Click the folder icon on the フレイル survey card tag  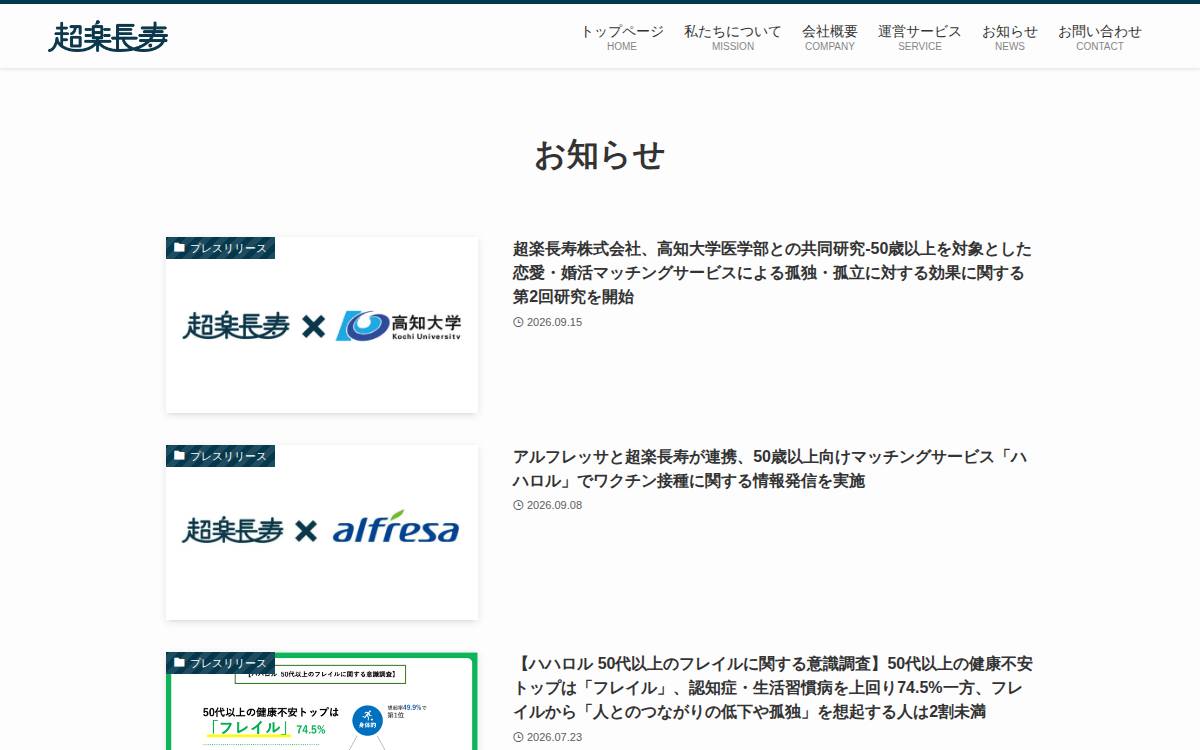pyautogui.click(x=179, y=663)
